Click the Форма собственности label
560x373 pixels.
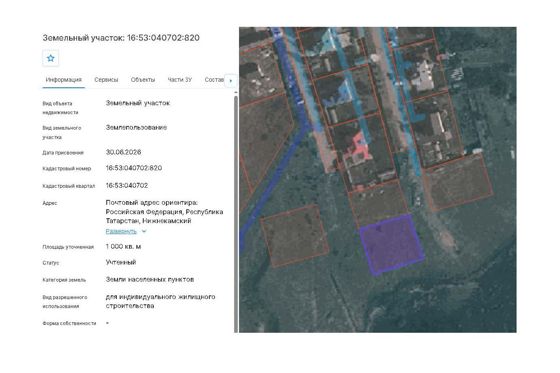pyautogui.click(x=69, y=323)
